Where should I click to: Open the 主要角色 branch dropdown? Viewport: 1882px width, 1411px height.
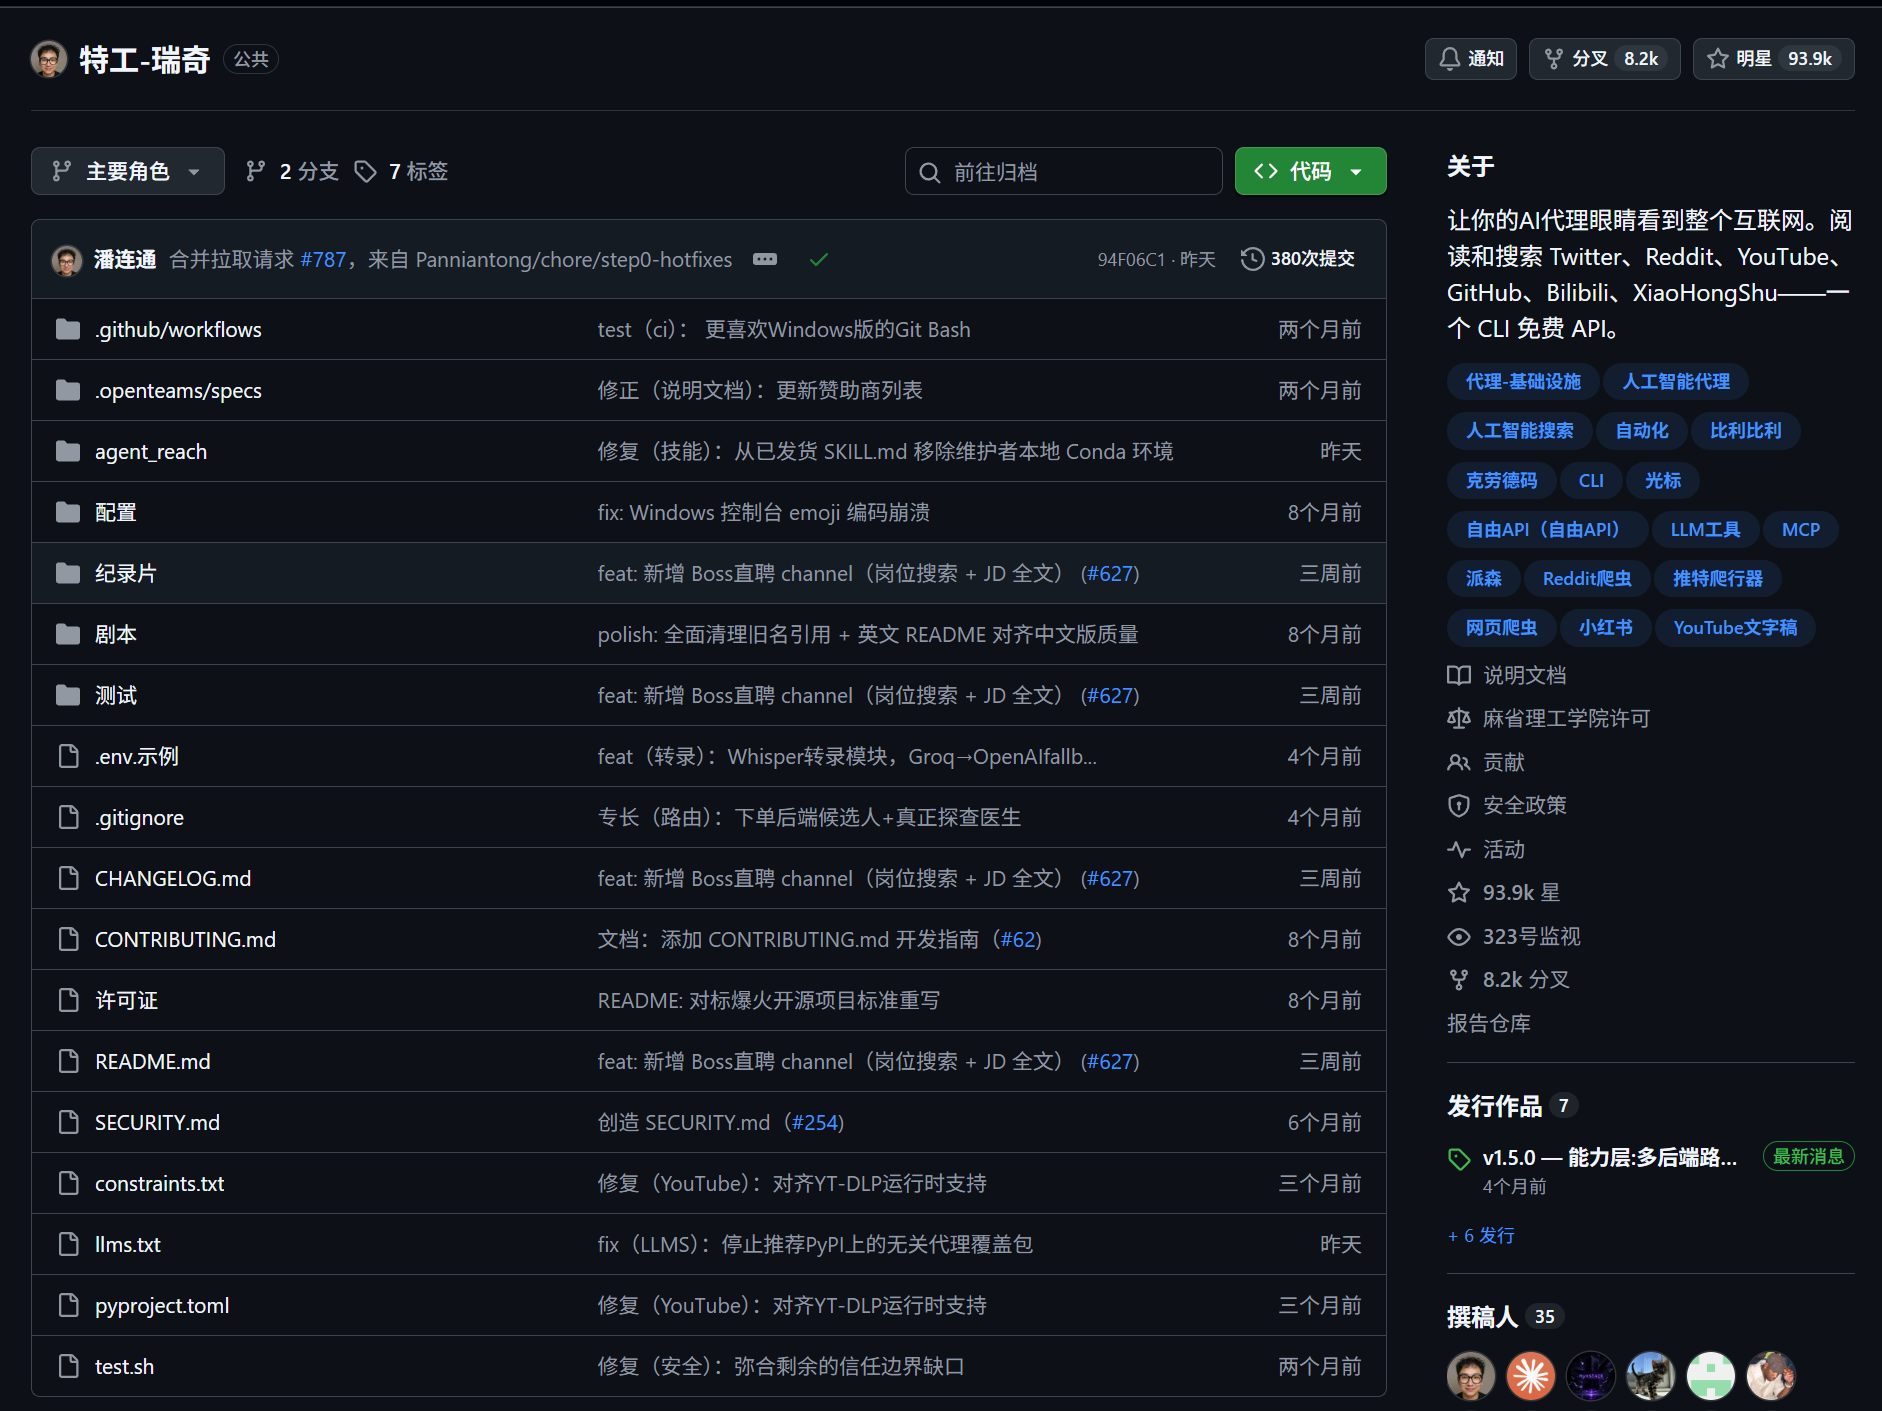pos(127,171)
